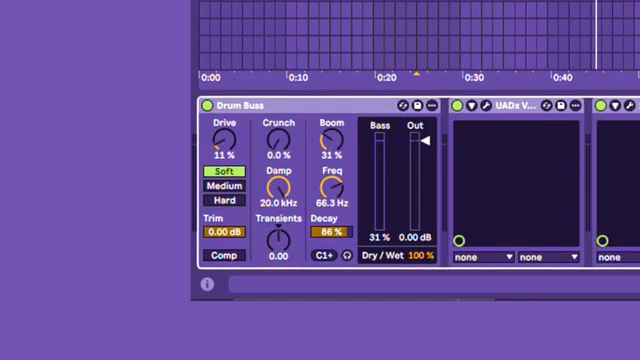Viewport: 640px width, 360px height.
Task: Unfold third device parameters triangle
Action: pyautogui.click(x=615, y=106)
